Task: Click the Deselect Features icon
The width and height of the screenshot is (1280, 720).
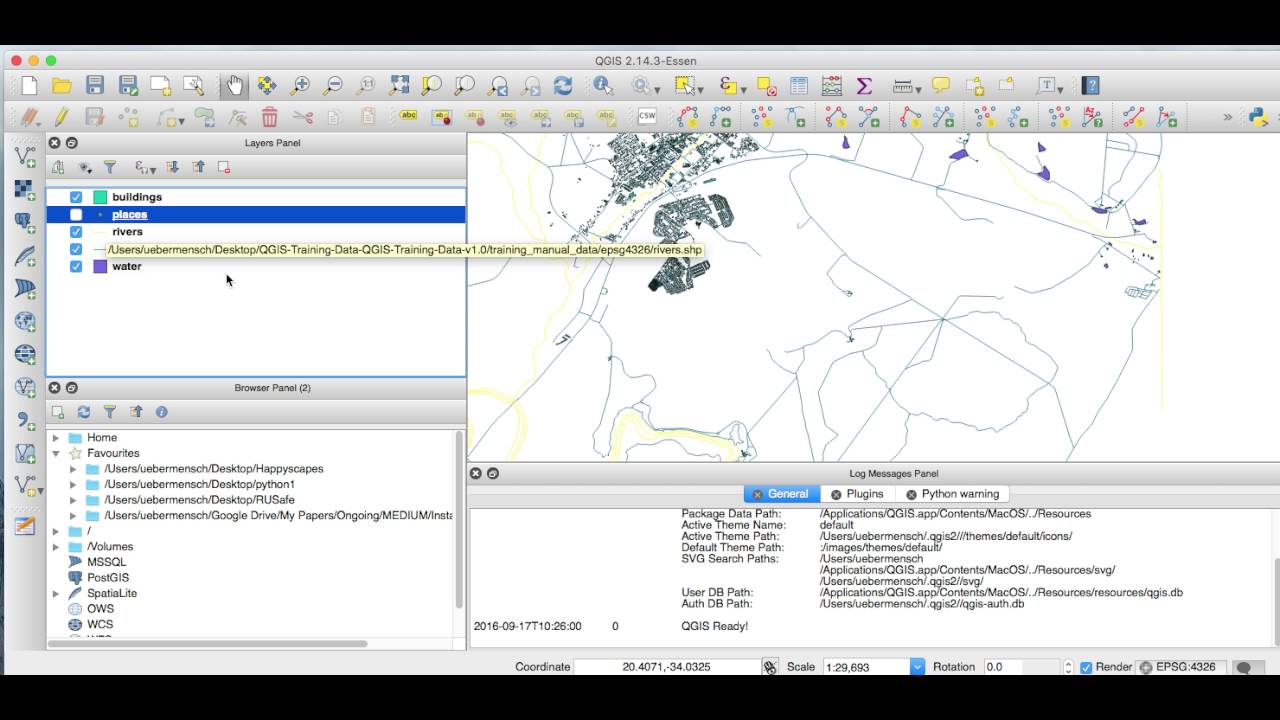Action: 767,86
